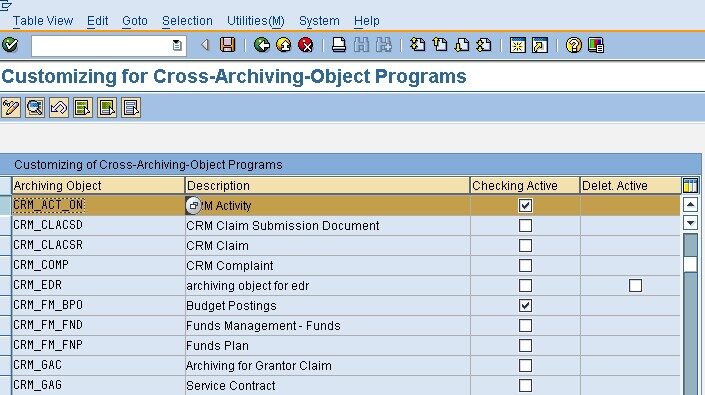Click the table scroll down arrow
The width and height of the screenshot is (705, 395).
pyautogui.click(x=690, y=222)
